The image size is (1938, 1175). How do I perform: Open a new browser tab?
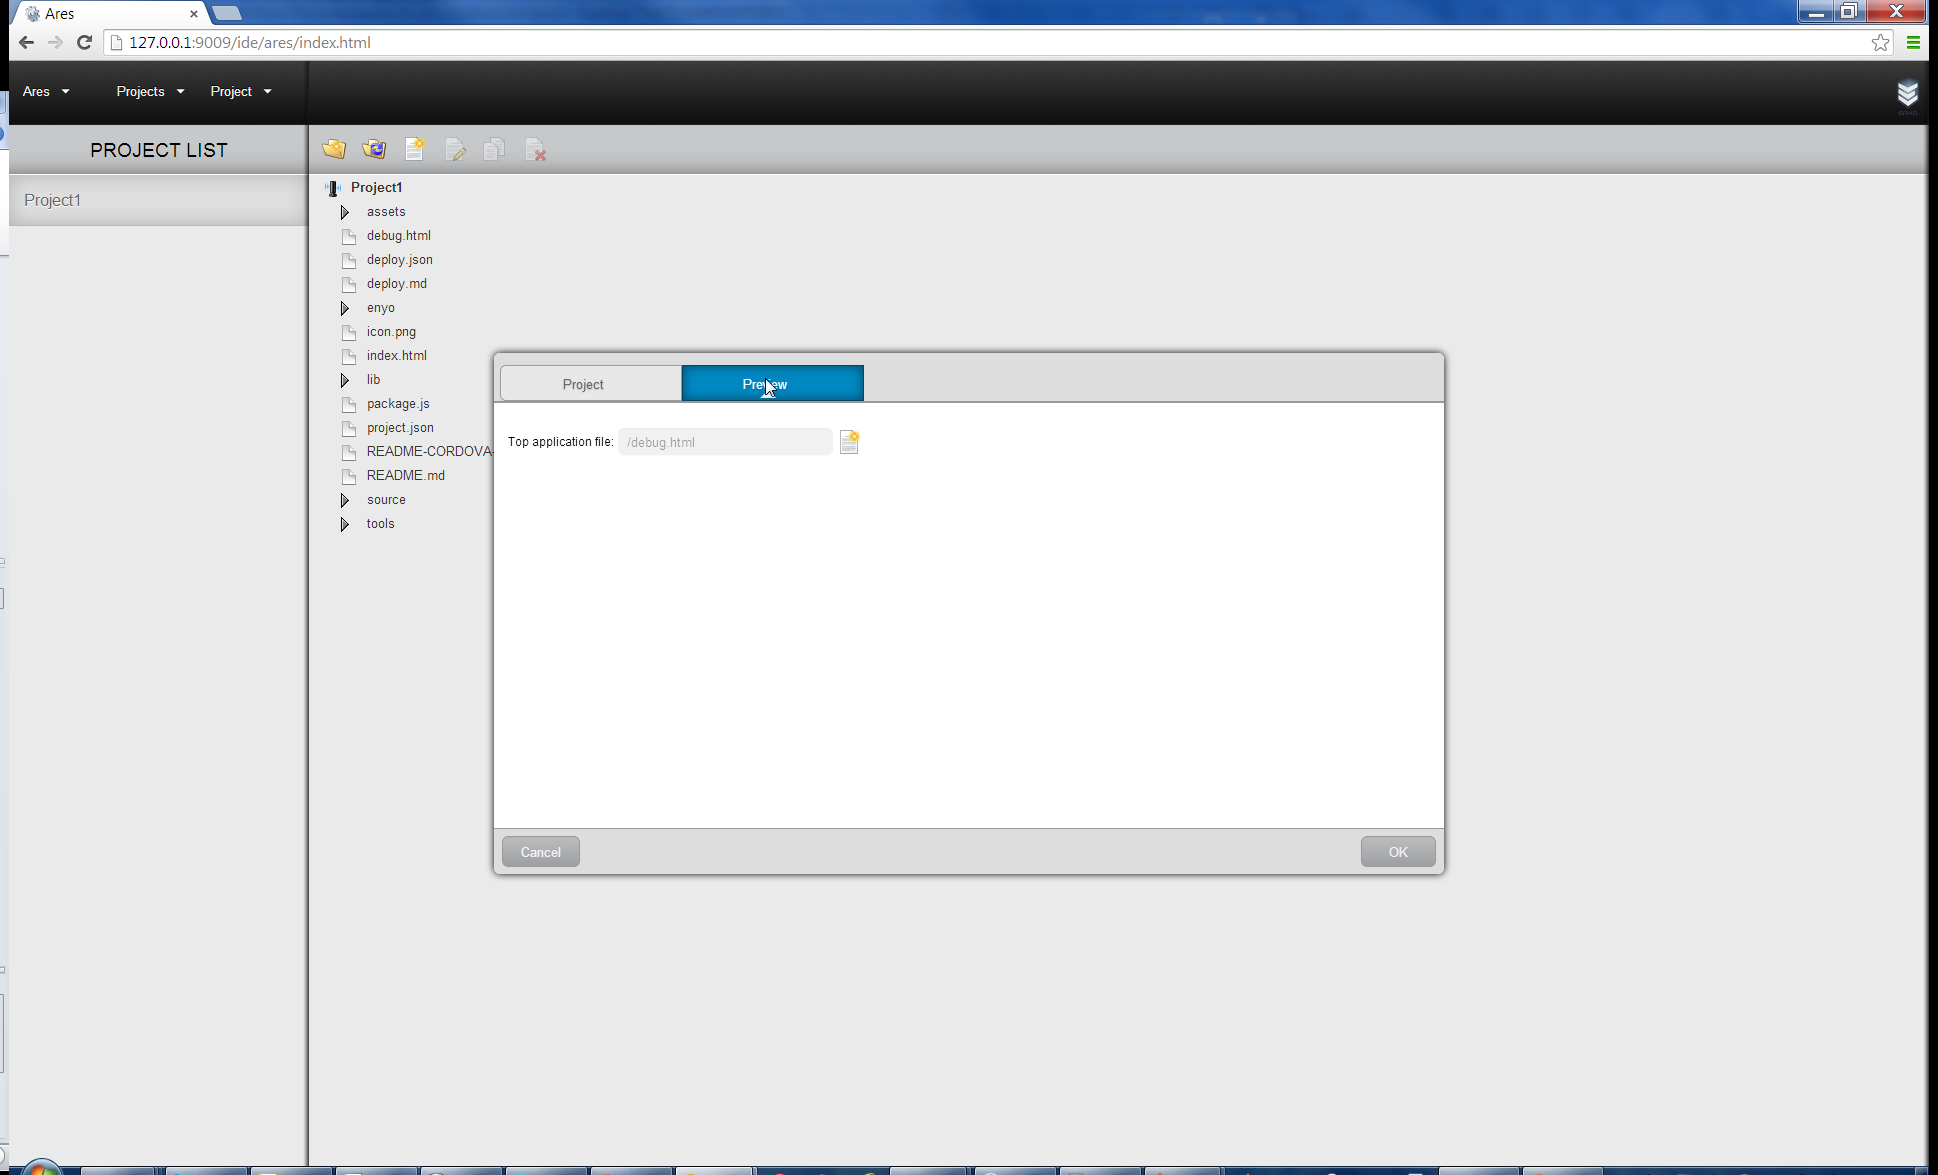[227, 13]
